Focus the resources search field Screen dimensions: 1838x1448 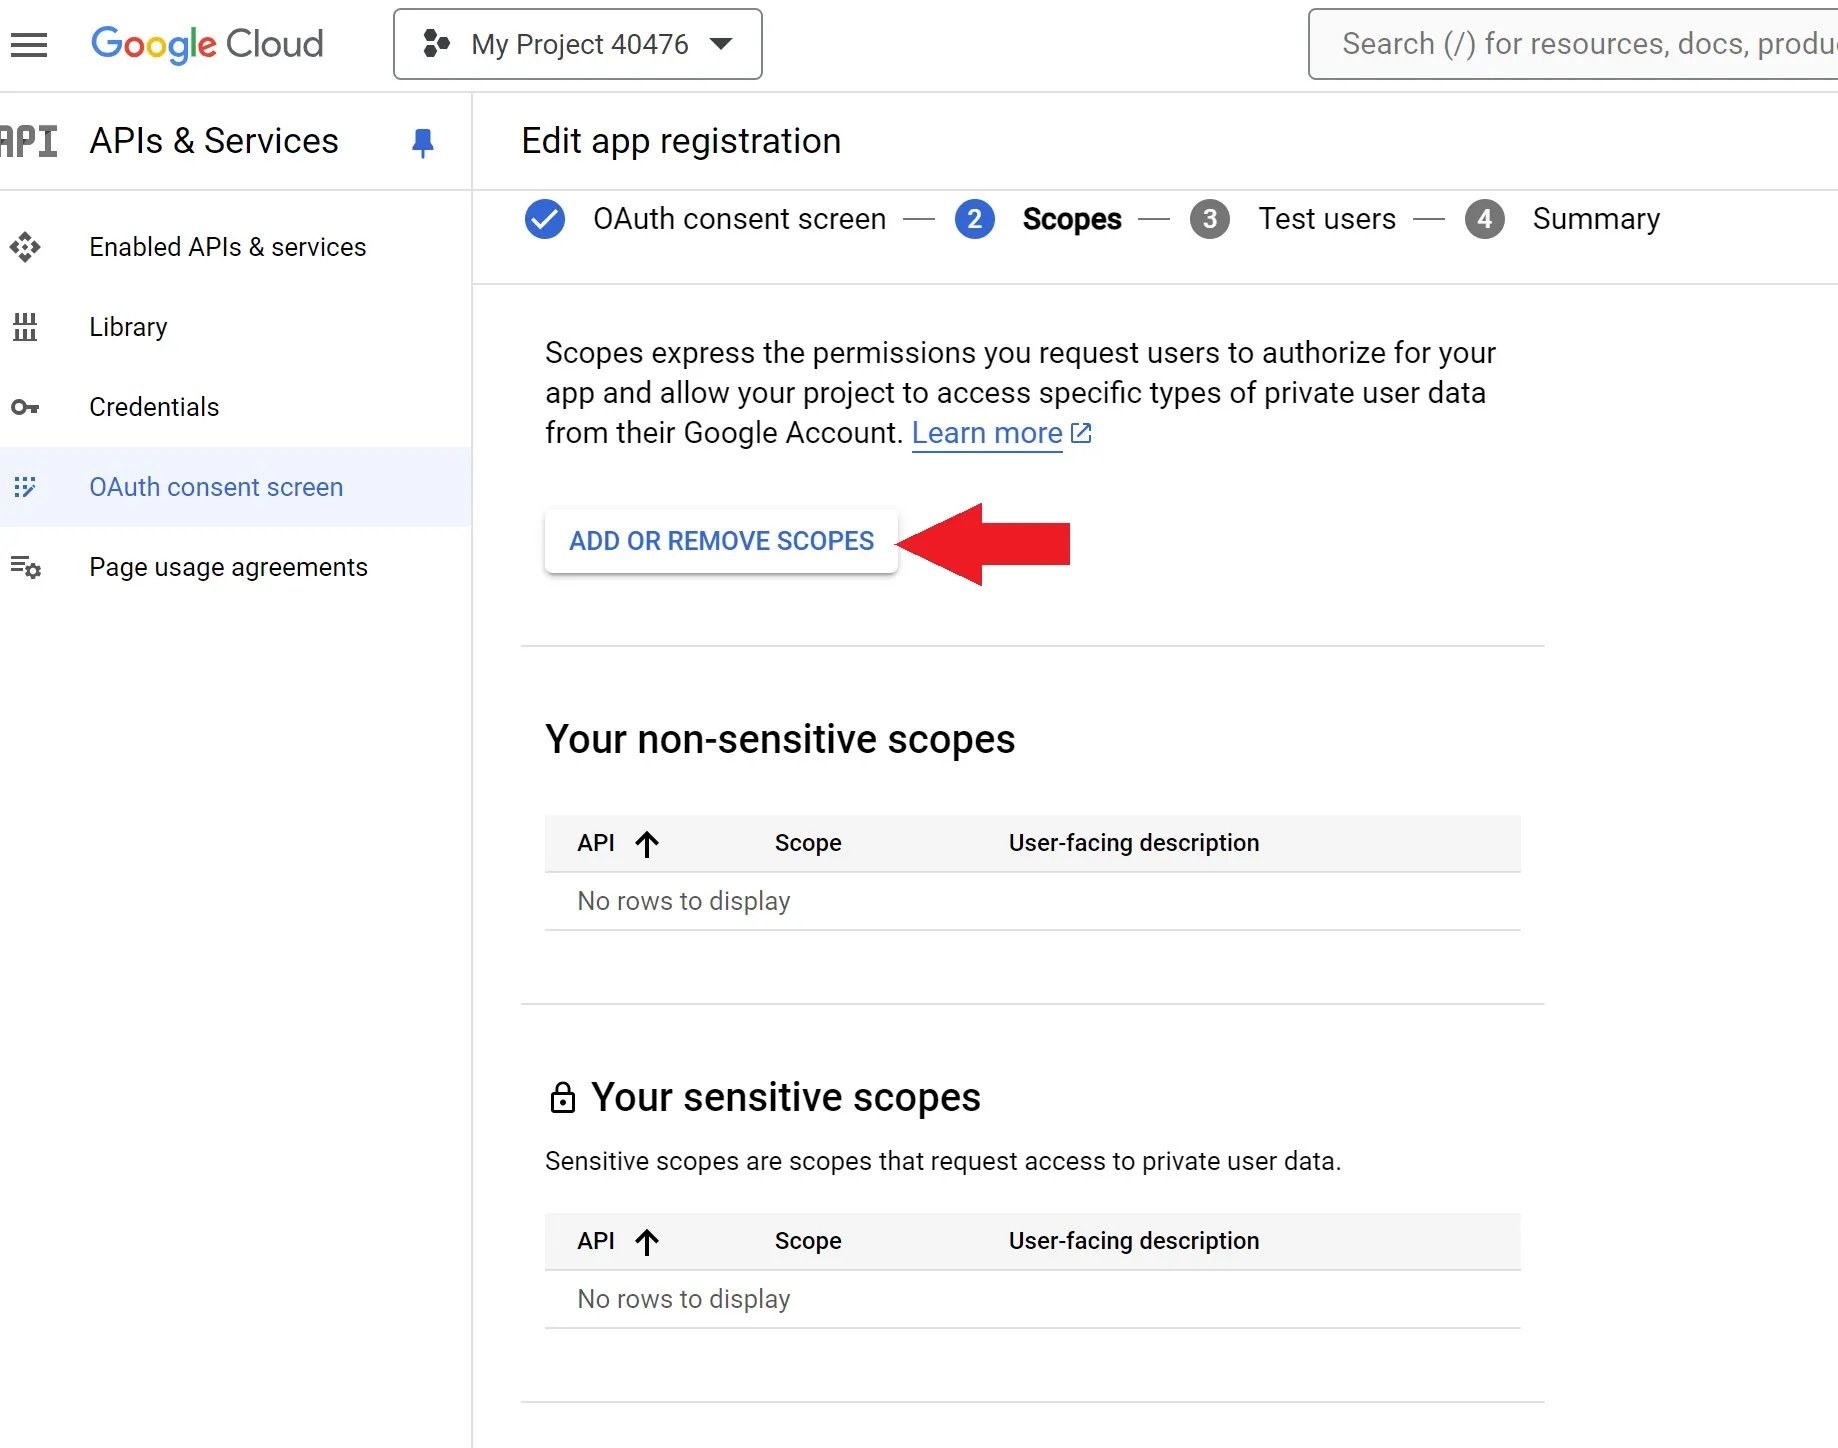pyautogui.click(x=1580, y=44)
